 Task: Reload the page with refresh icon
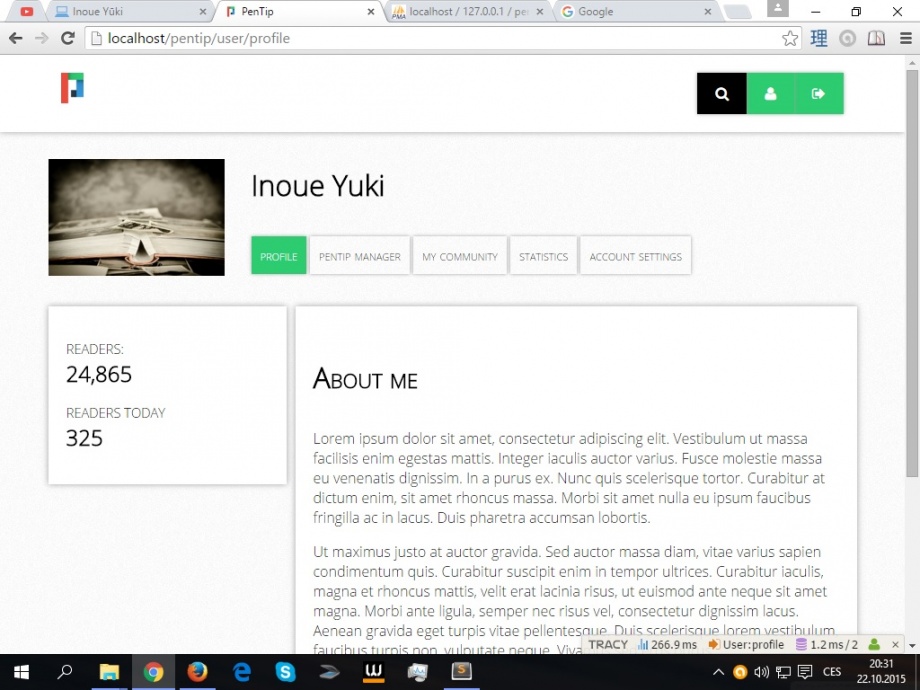[x=67, y=38]
